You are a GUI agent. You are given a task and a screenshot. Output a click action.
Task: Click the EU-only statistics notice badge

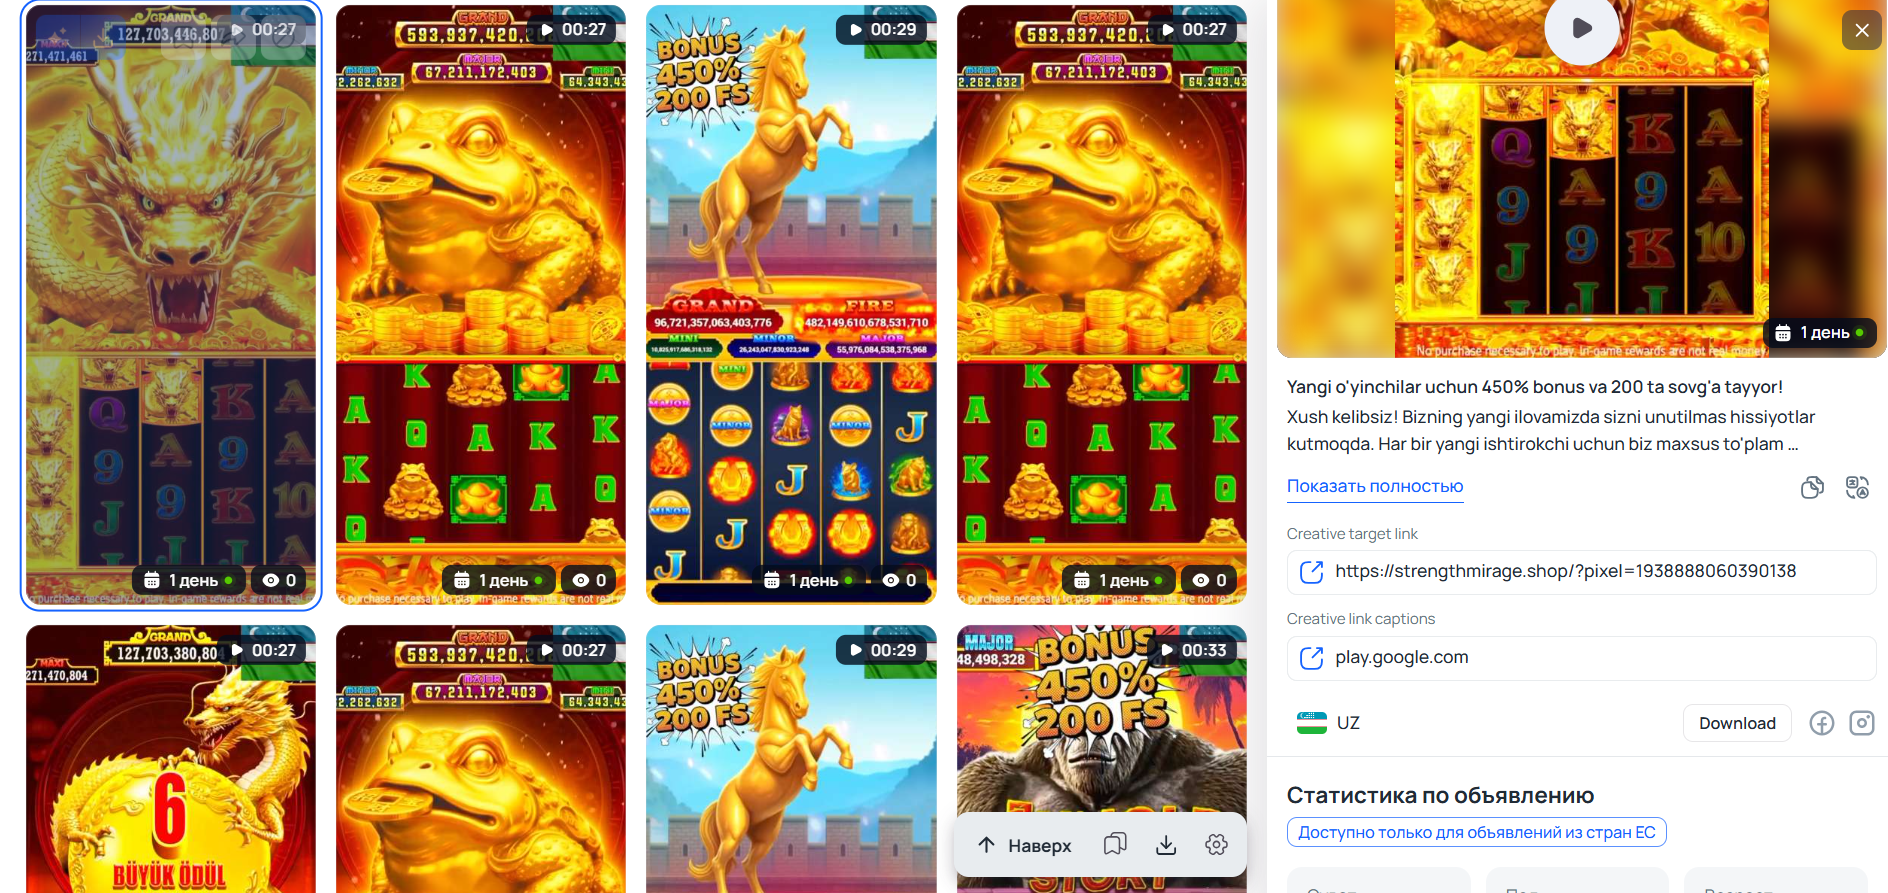[x=1476, y=832]
